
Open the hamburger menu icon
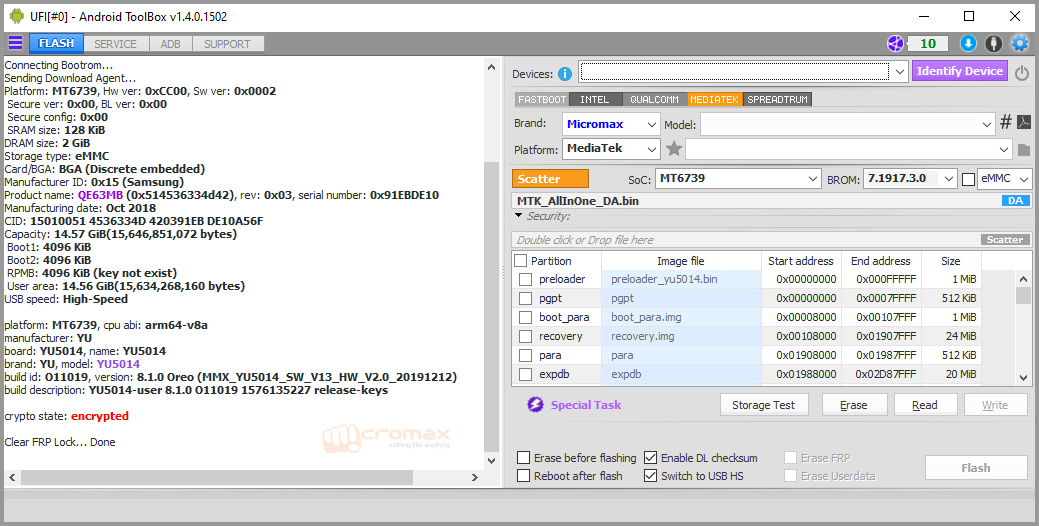point(15,44)
